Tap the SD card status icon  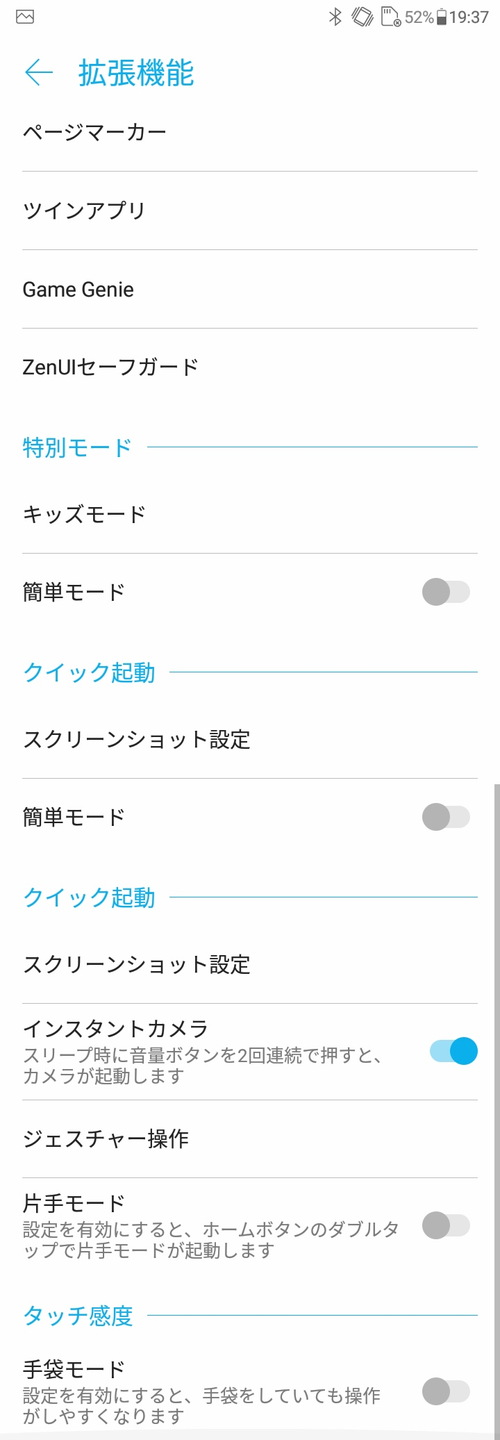click(x=390, y=17)
